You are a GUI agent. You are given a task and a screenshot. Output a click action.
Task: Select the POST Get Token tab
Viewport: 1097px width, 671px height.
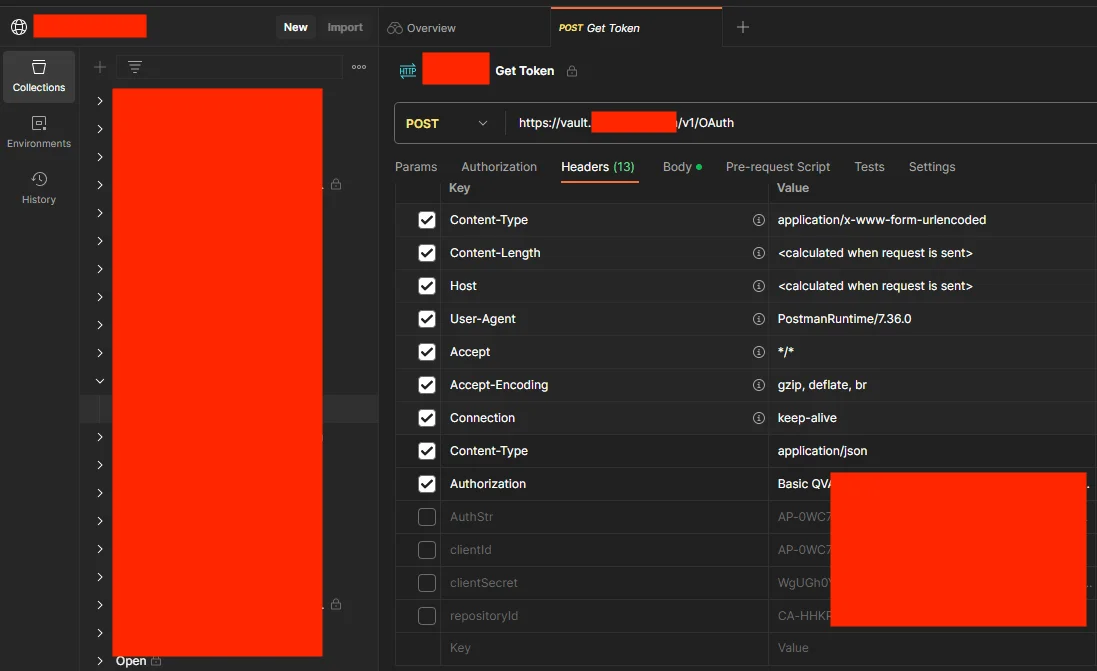(x=636, y=28)
